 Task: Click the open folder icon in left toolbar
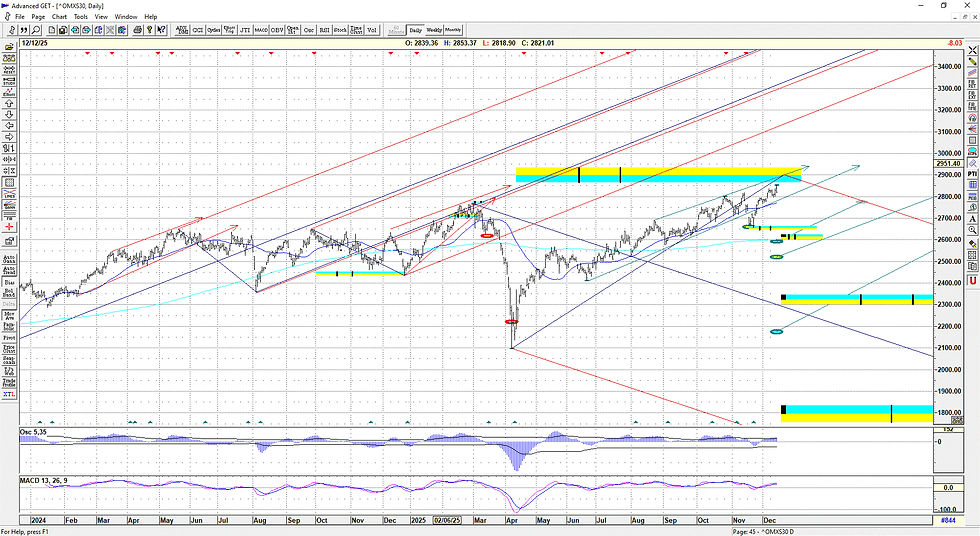pos(9,47)
